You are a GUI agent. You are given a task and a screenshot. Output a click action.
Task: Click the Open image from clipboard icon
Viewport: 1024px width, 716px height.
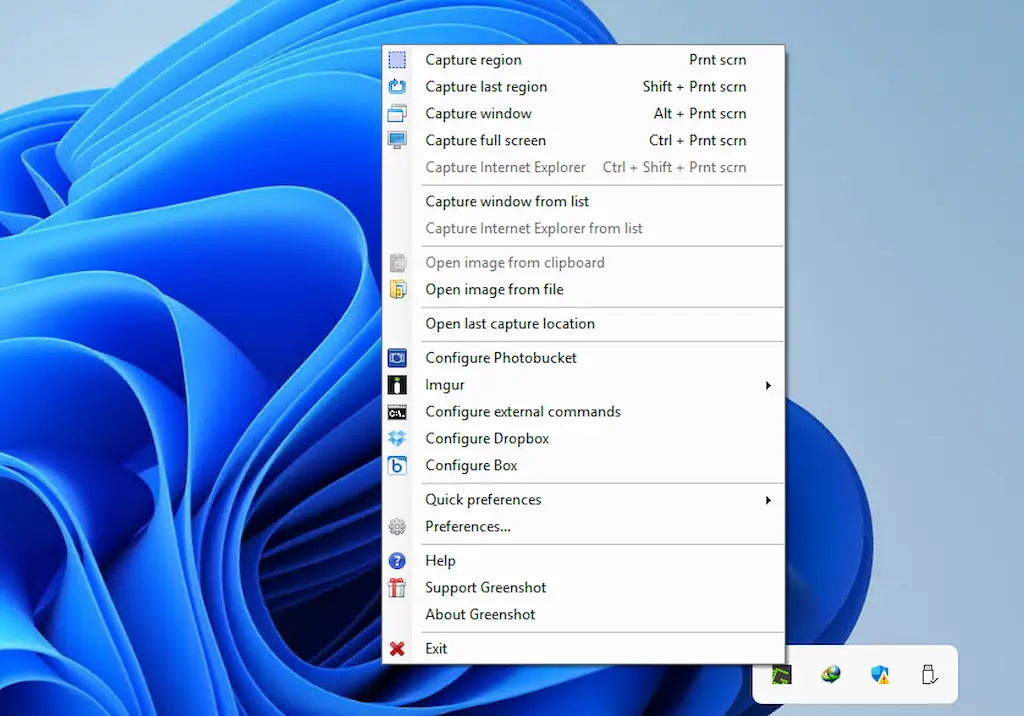[397, 263]
